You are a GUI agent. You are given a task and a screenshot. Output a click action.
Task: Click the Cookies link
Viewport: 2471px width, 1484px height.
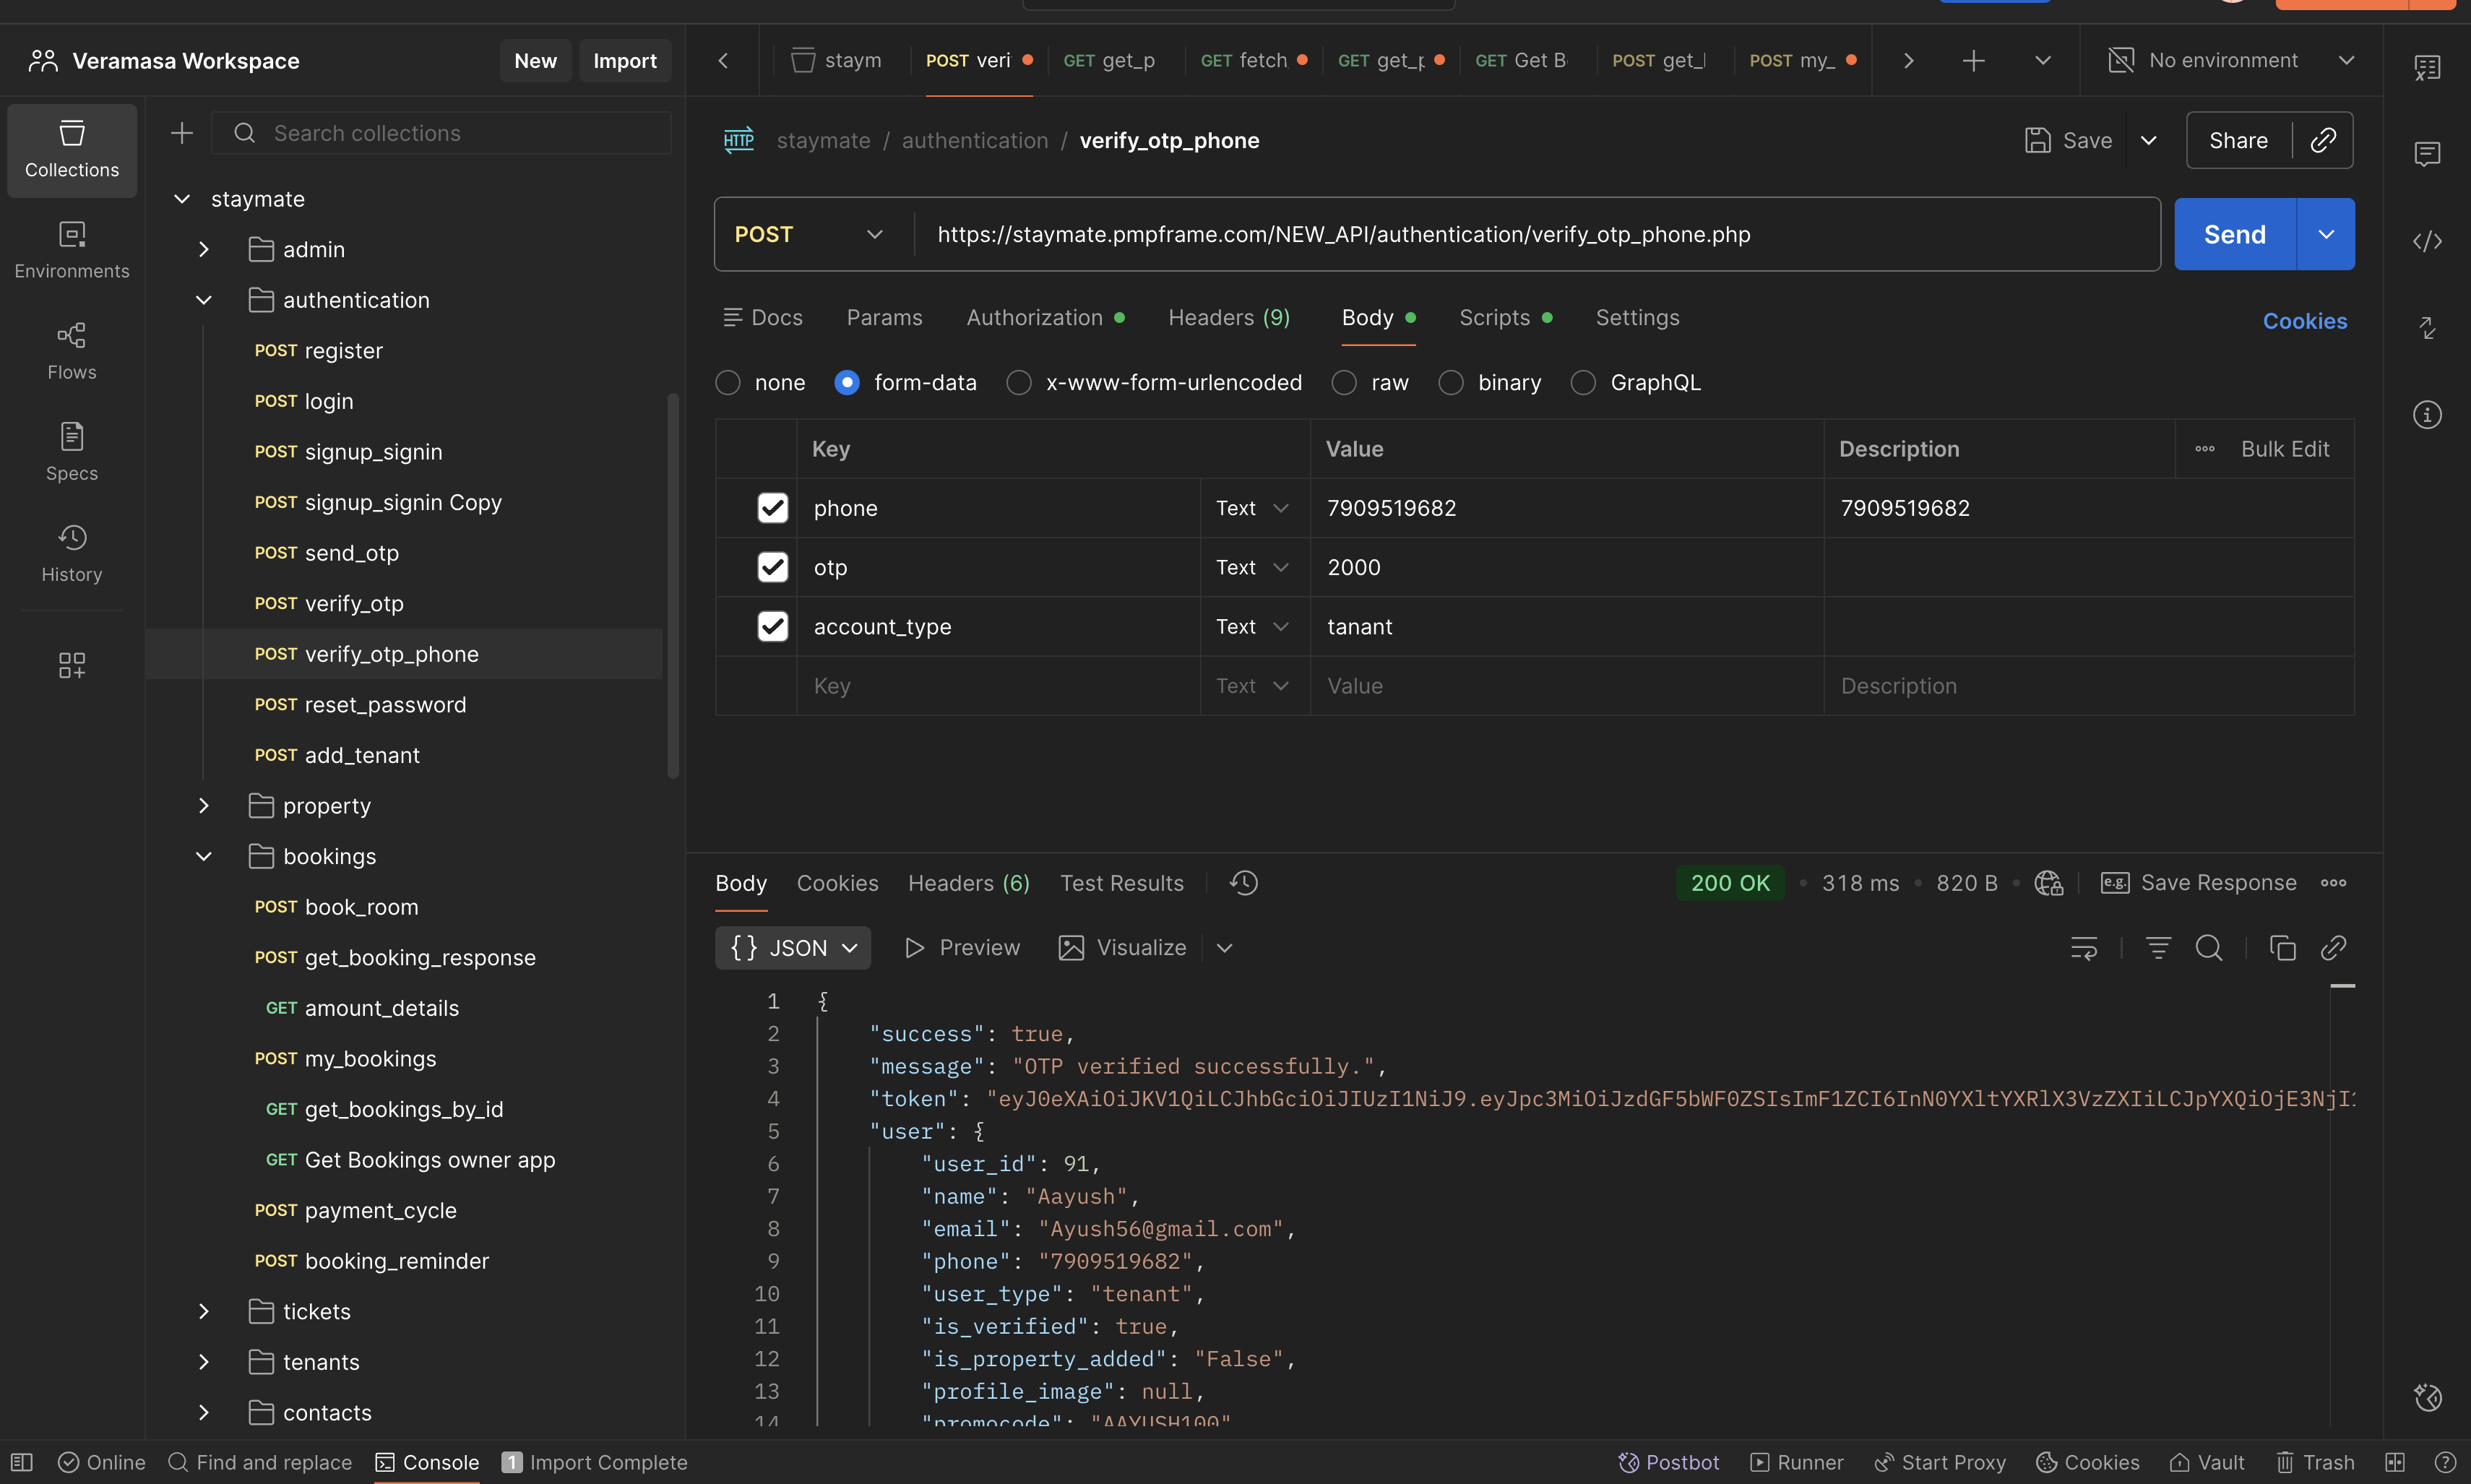(x=2304, y=321)
